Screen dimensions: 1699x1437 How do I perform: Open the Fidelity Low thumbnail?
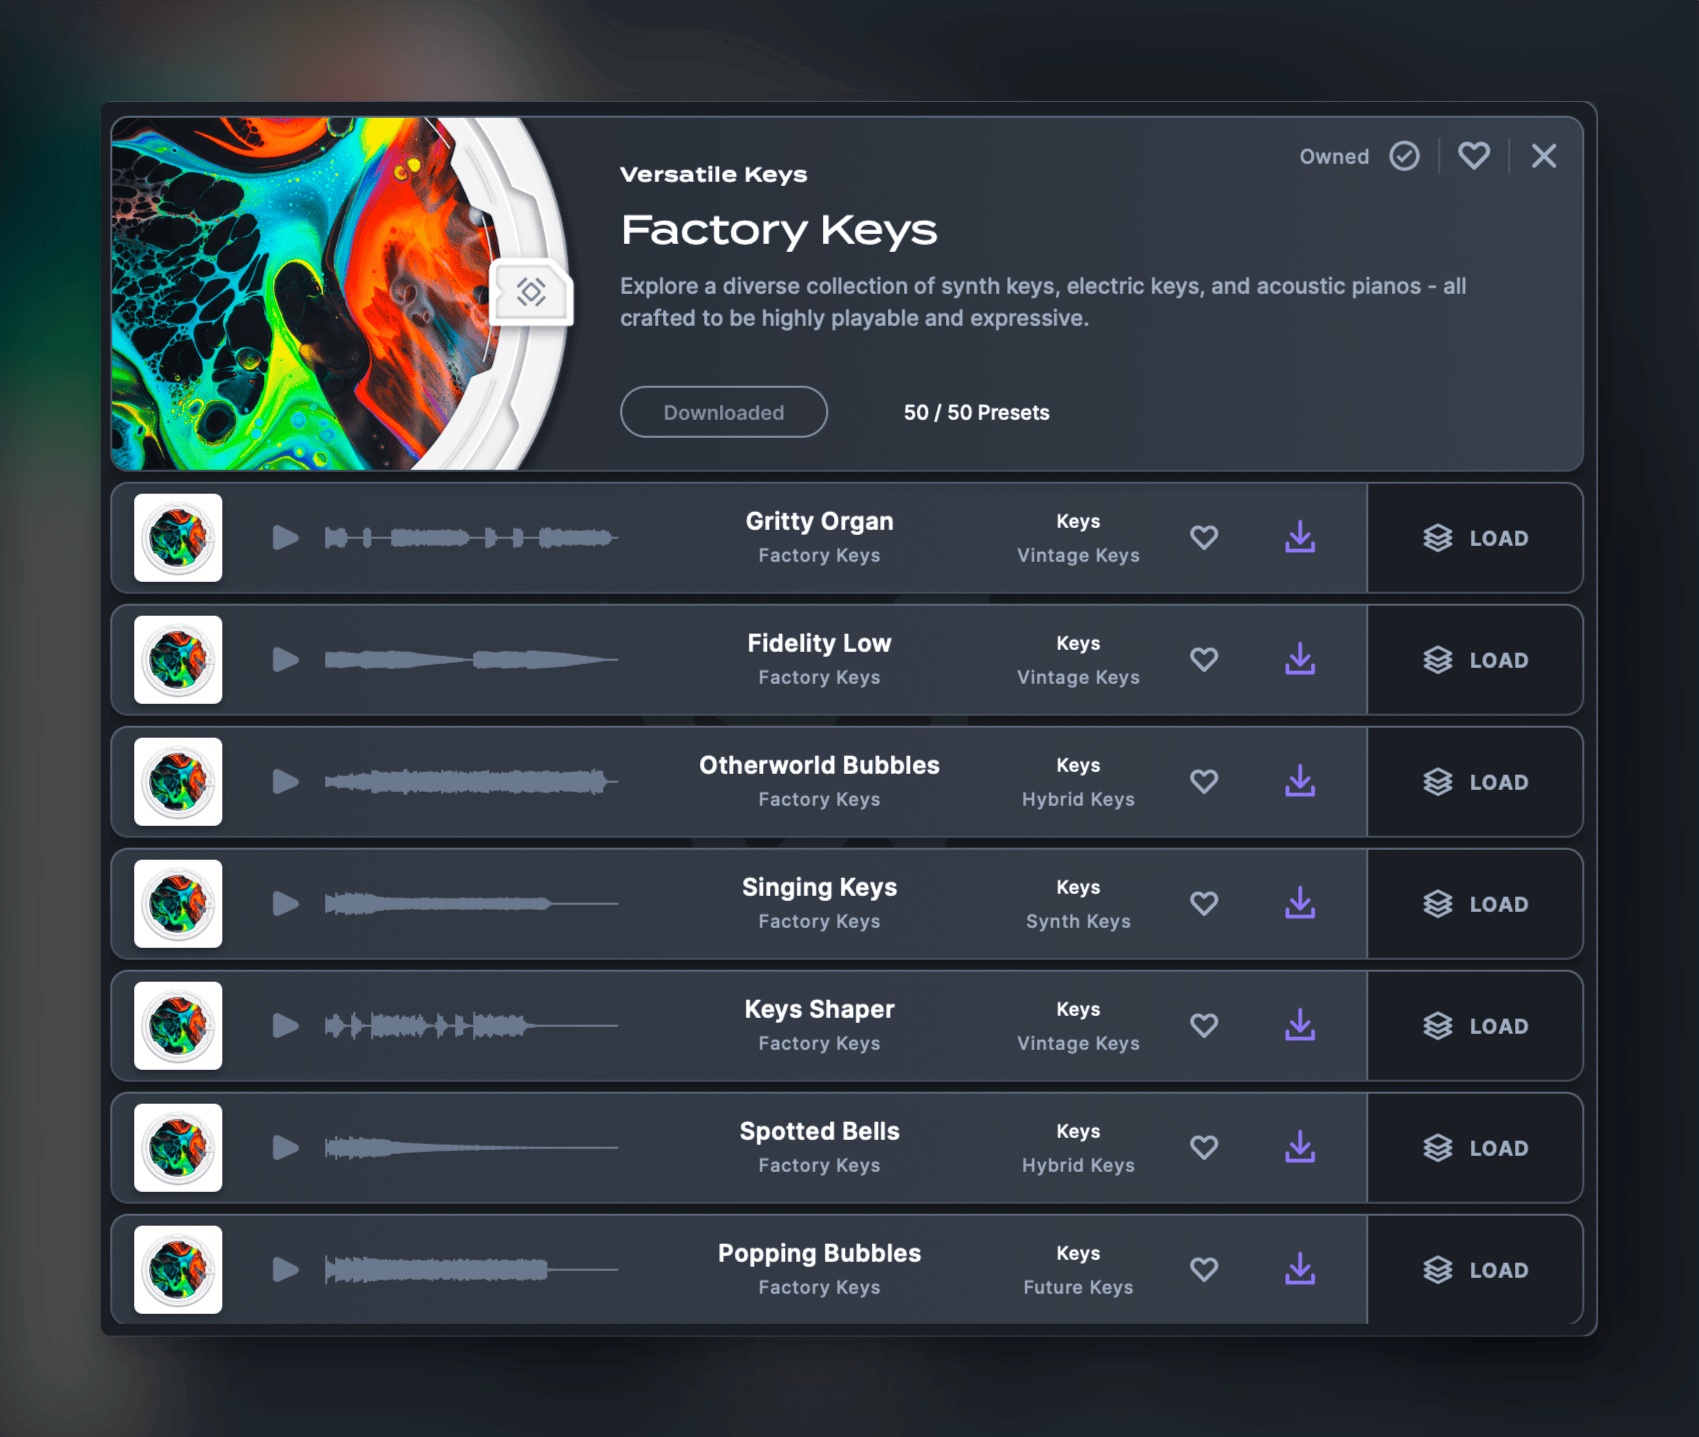178,660
